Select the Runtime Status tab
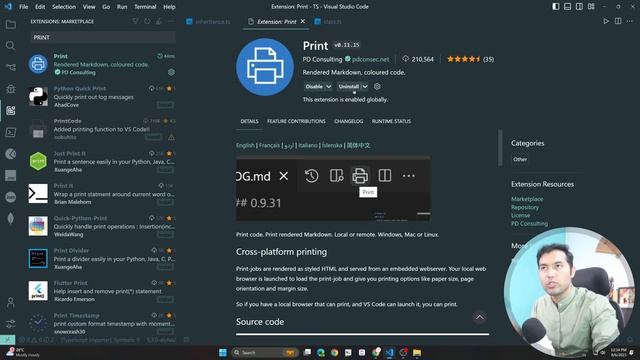Screen dimensions: 640x360 click(x=391, y=121)
